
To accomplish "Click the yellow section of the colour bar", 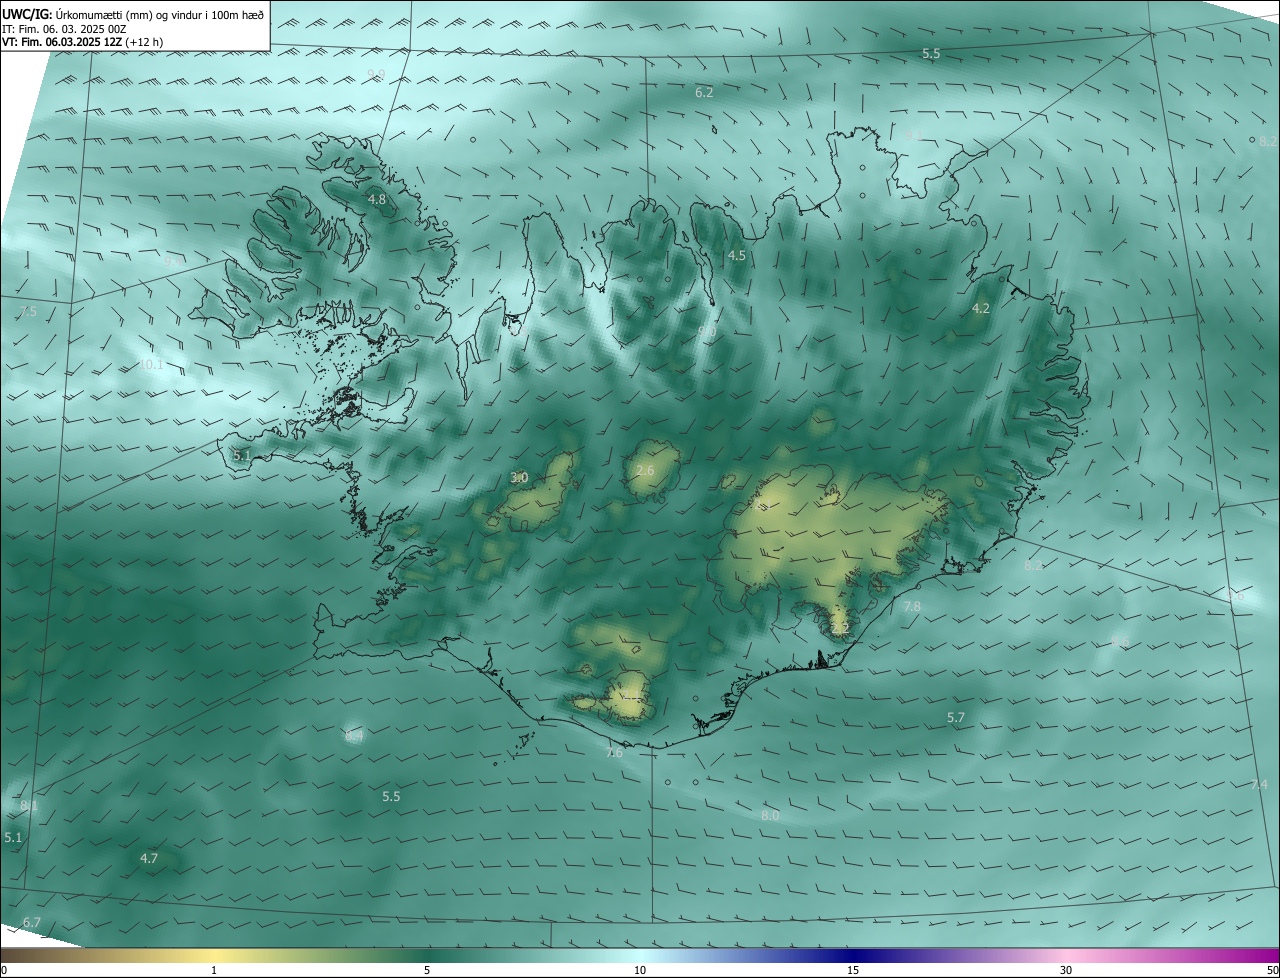I will [x=215, y=956].
